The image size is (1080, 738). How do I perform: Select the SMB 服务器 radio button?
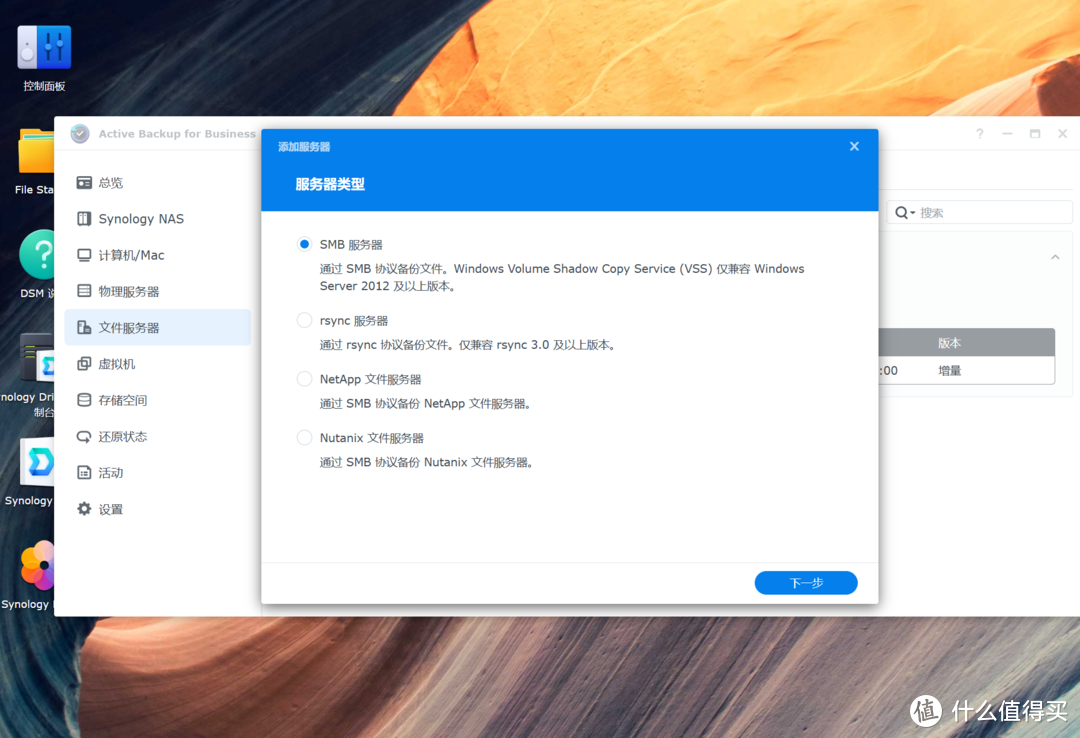pyautogui.click(x=304, y=244)
